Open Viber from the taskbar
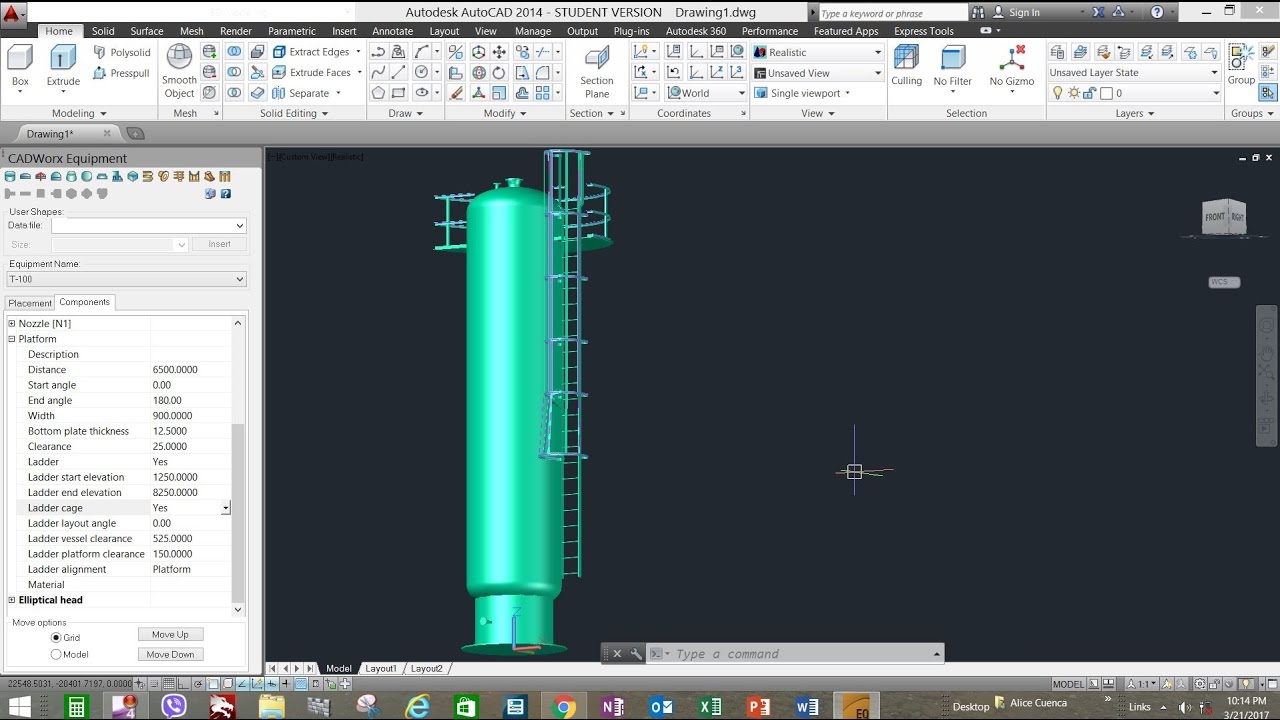The width and height of the screenshot is (1280, 720). 174,706
